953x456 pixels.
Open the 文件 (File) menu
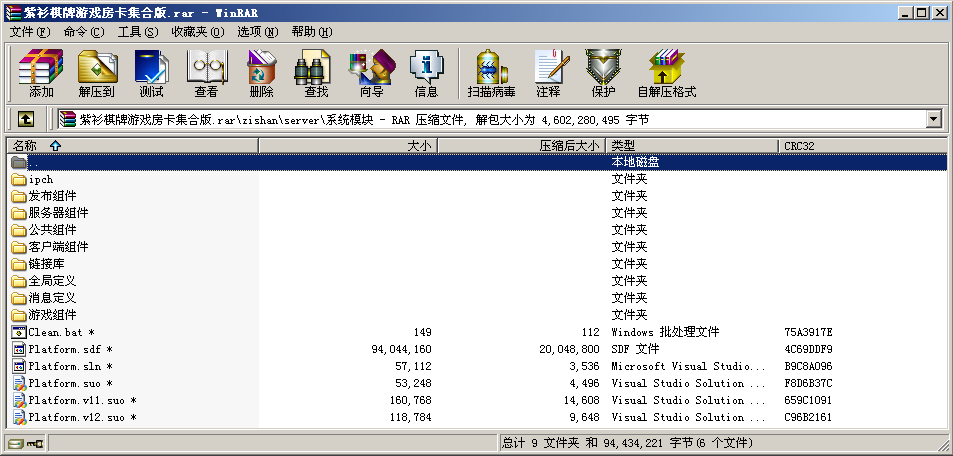point(29,32)
